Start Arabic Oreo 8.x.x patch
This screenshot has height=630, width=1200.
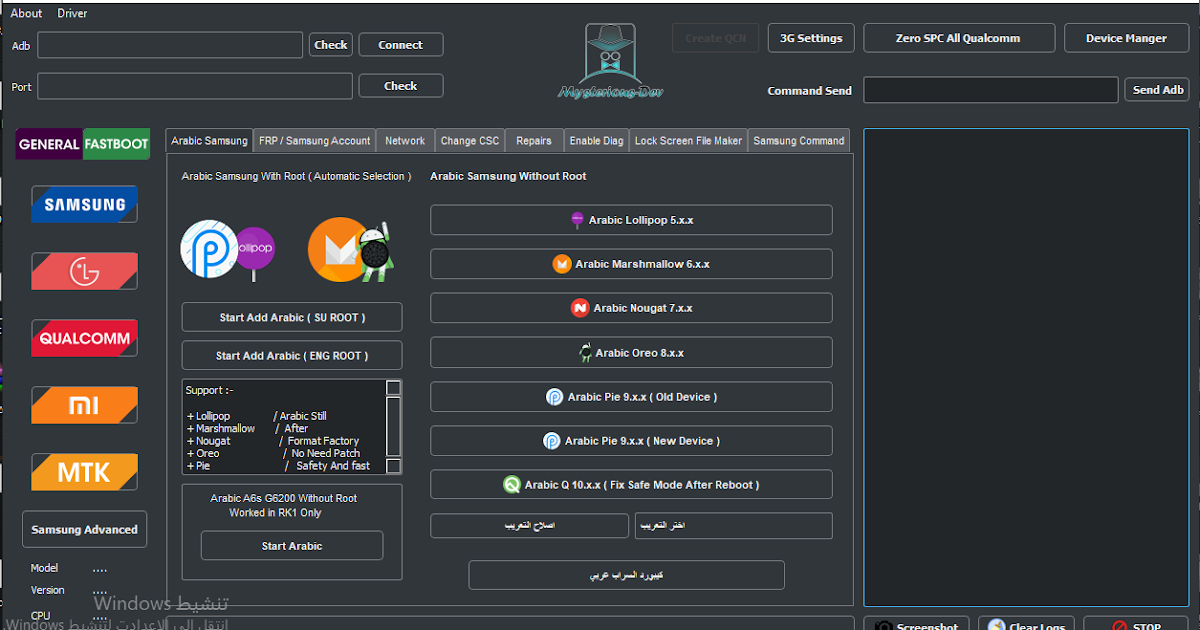[x=631, y=353]
